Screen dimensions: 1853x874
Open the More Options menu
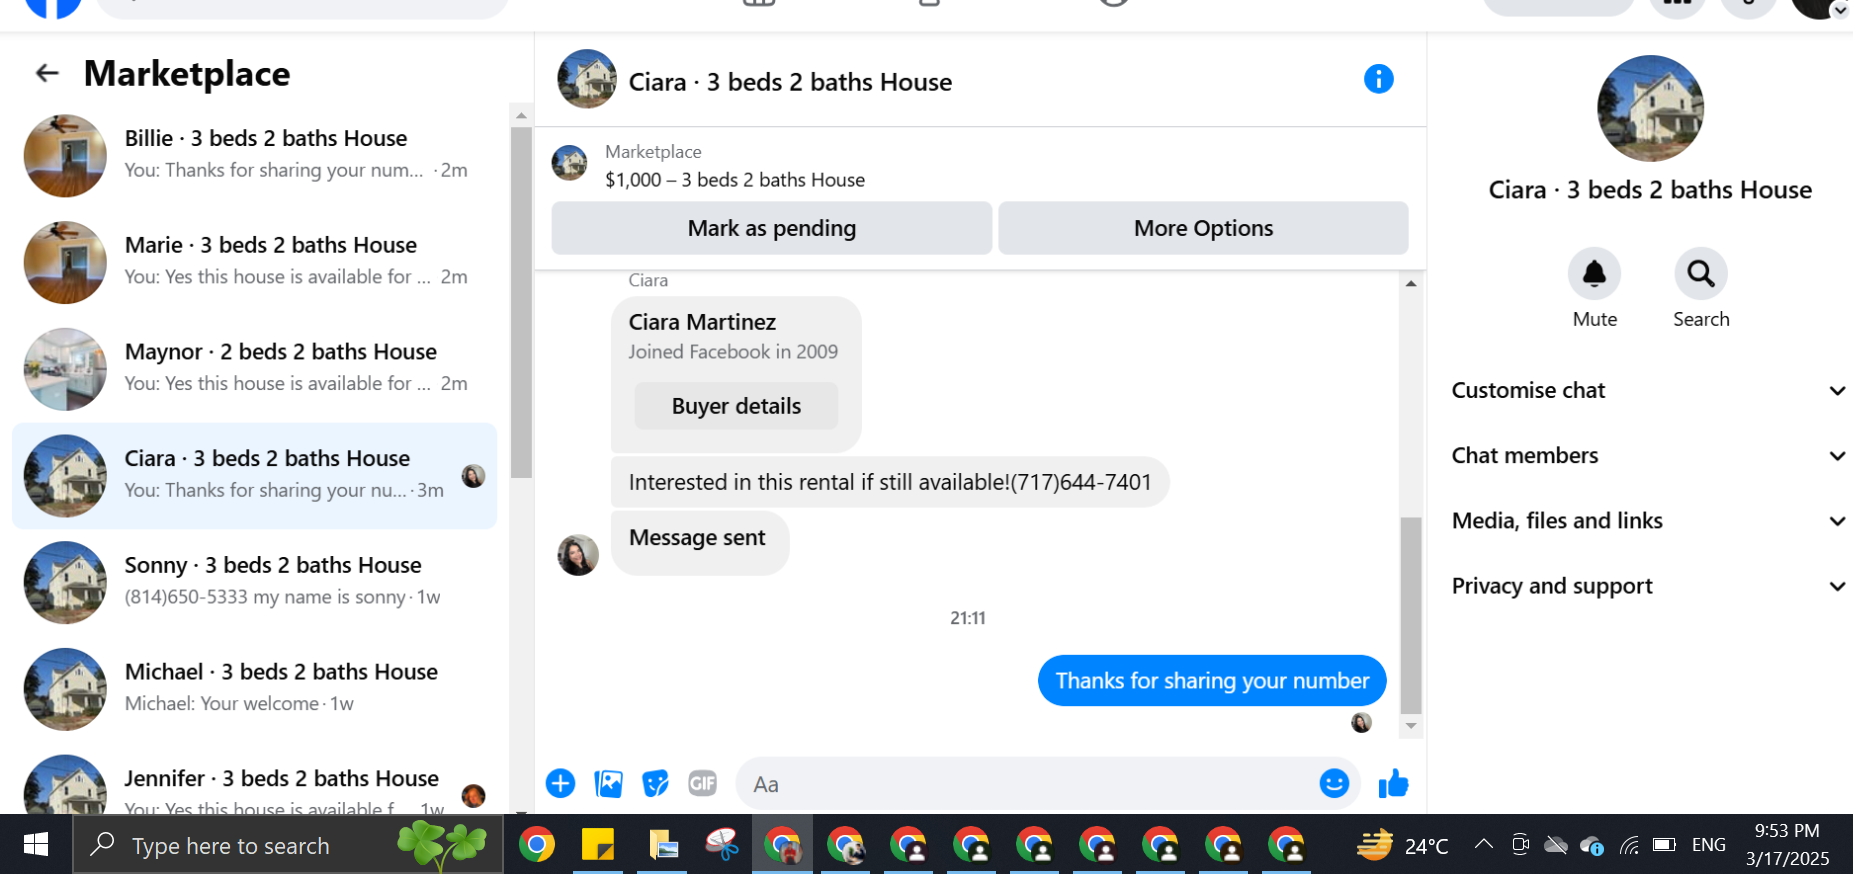coord(1203,228)
